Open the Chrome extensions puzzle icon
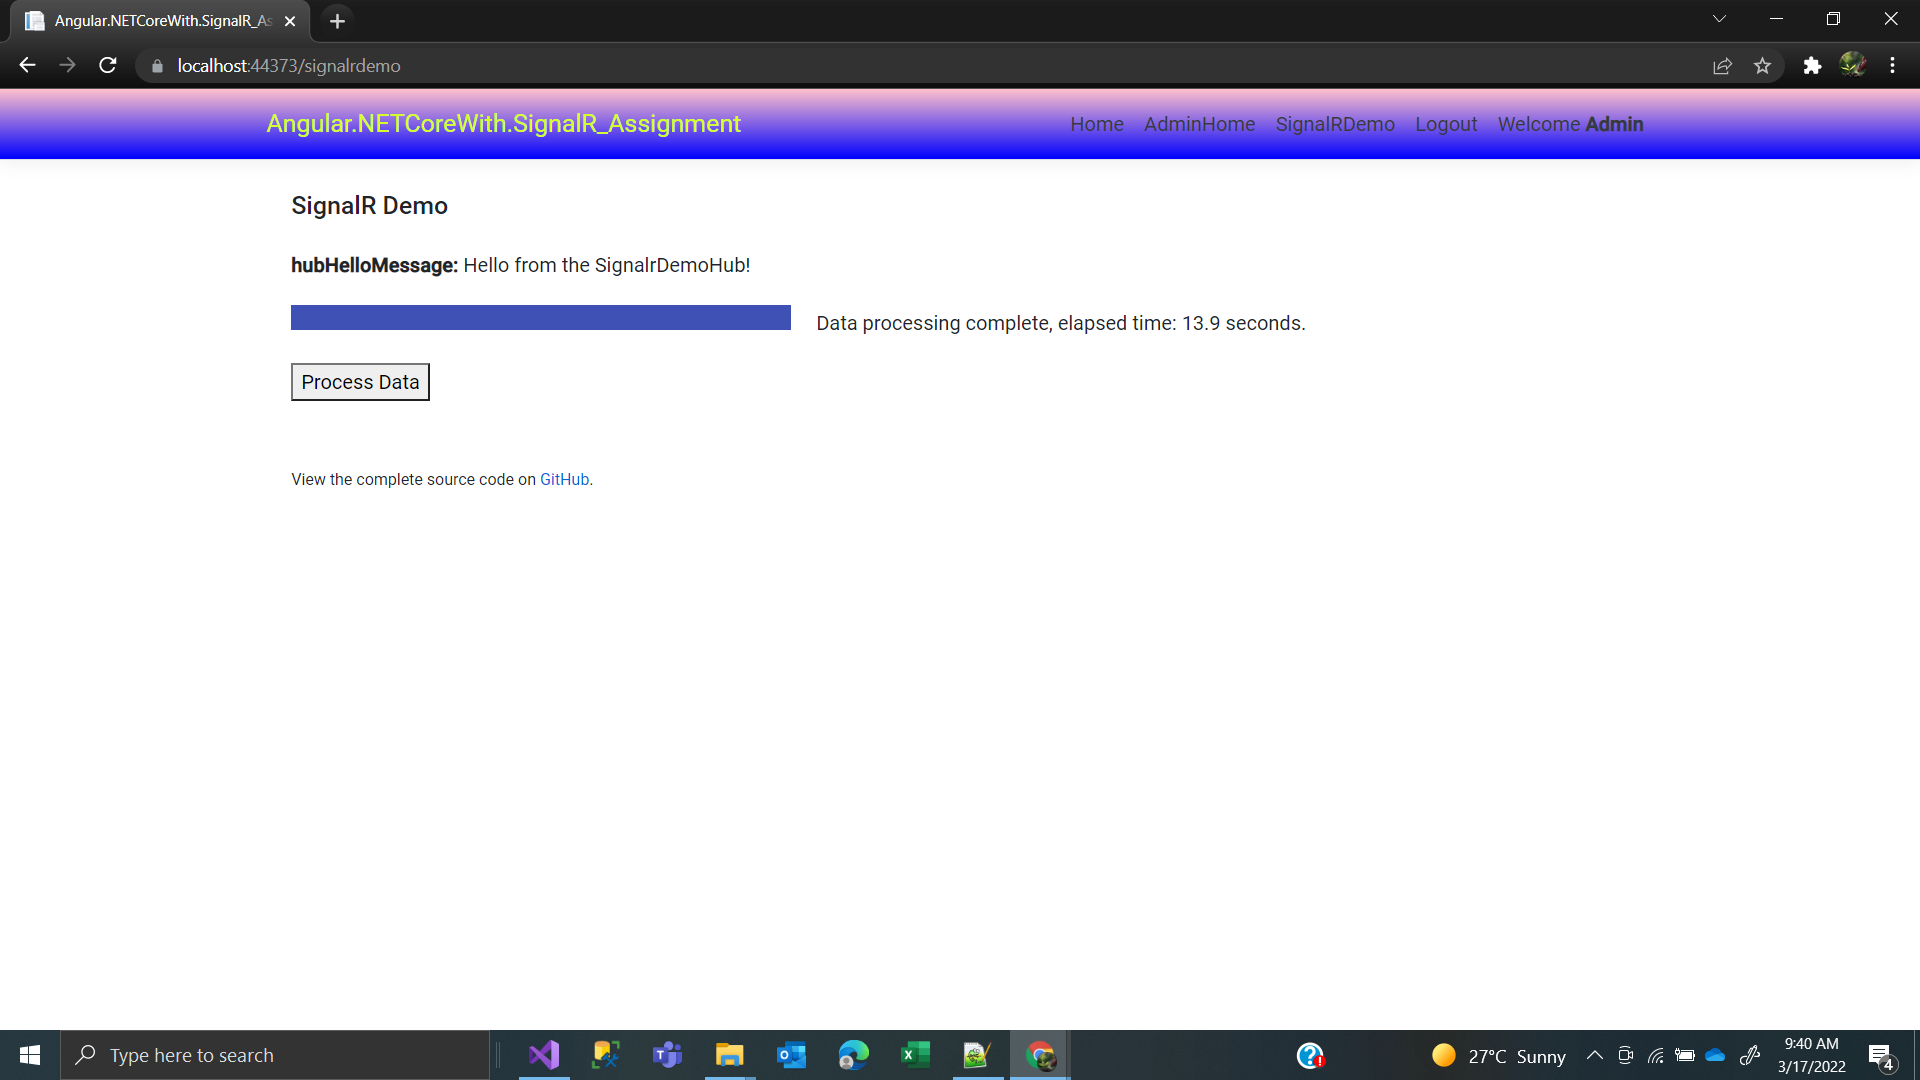Image resolution: width=1920 pixels, height=1080 pixels. tap(1812, 66)
